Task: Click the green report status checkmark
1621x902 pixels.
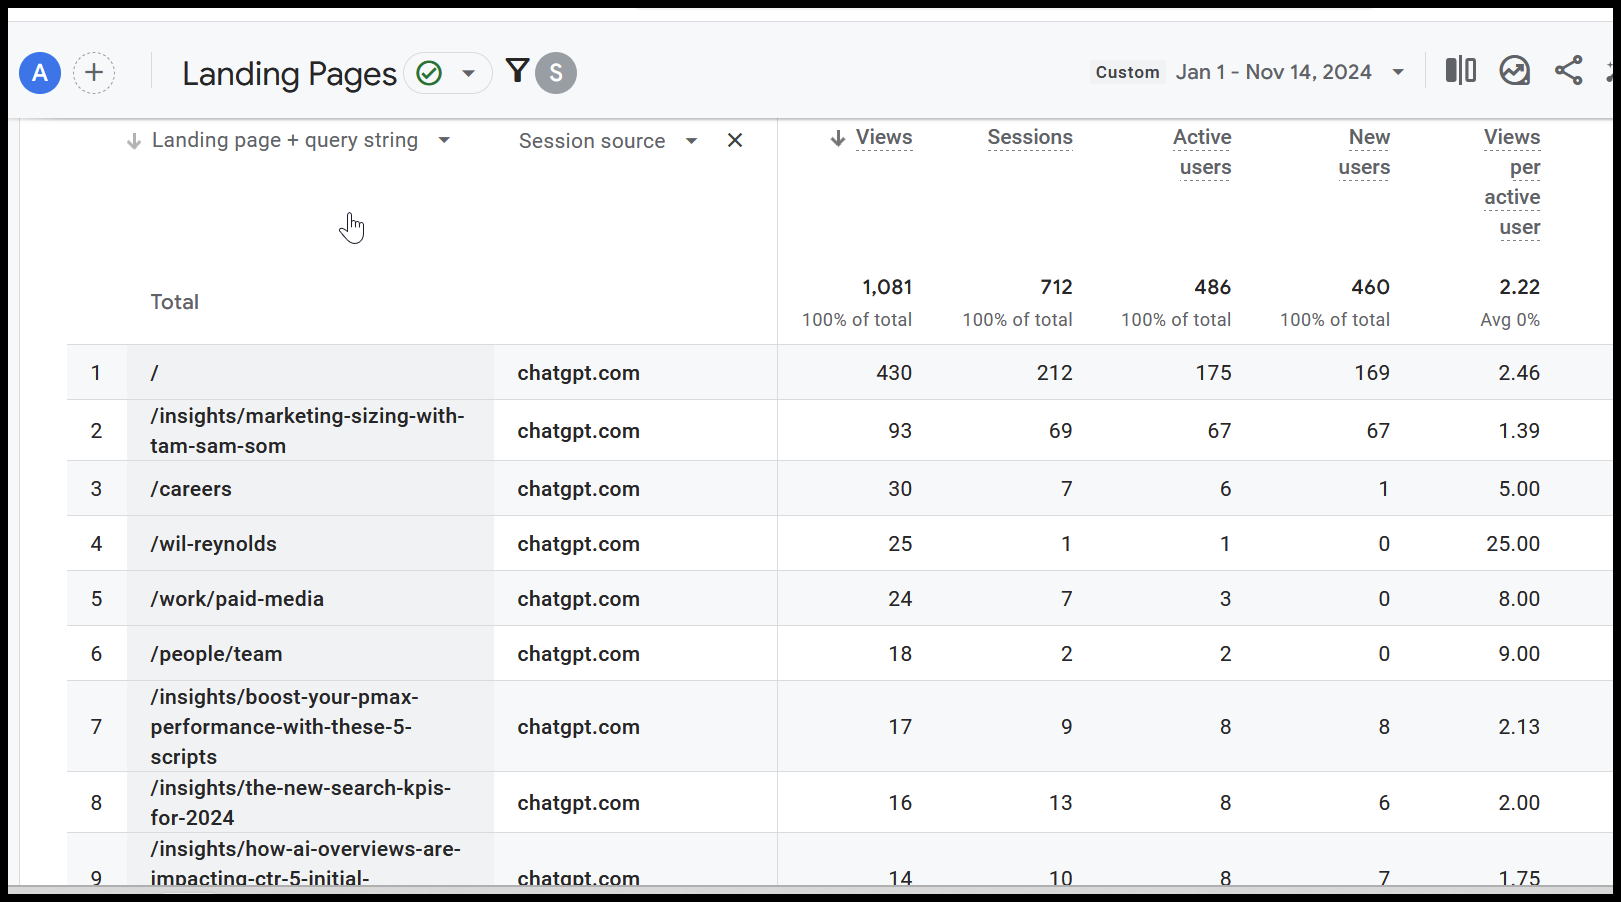Action: tap(429, 73)
